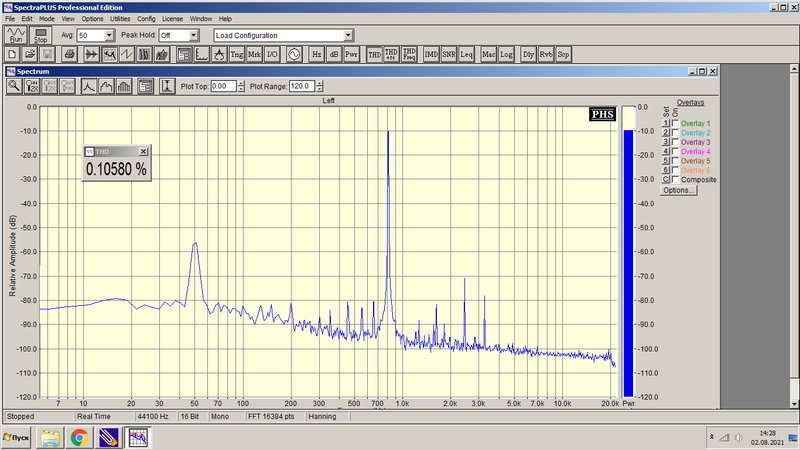Open the Peak Hold dropdown arrow
Viewport: 800px width, 450px height.
pos(193,35)
